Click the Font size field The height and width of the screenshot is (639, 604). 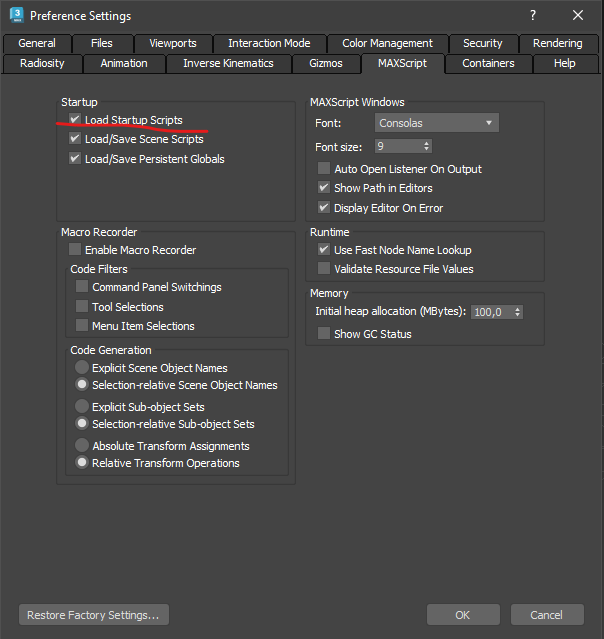[398, 146]
